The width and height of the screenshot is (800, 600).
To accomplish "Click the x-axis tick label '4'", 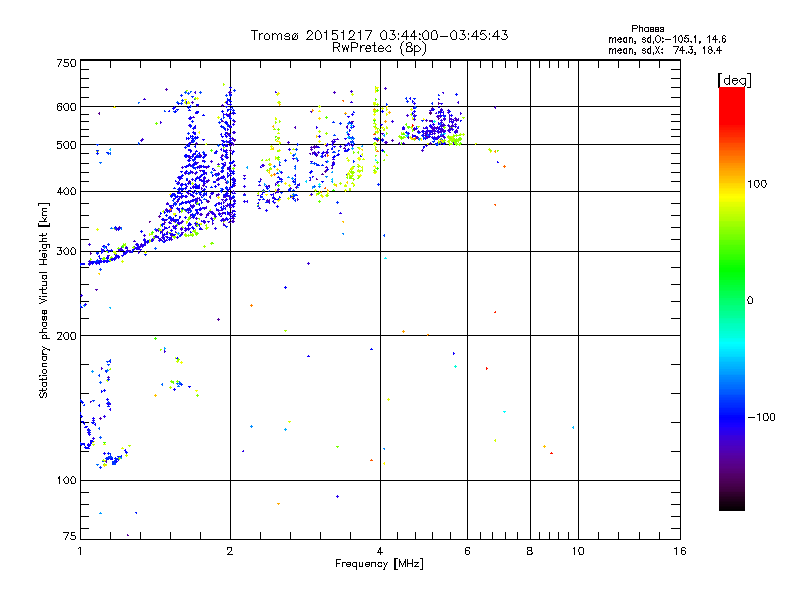I will tap(380, 551).
